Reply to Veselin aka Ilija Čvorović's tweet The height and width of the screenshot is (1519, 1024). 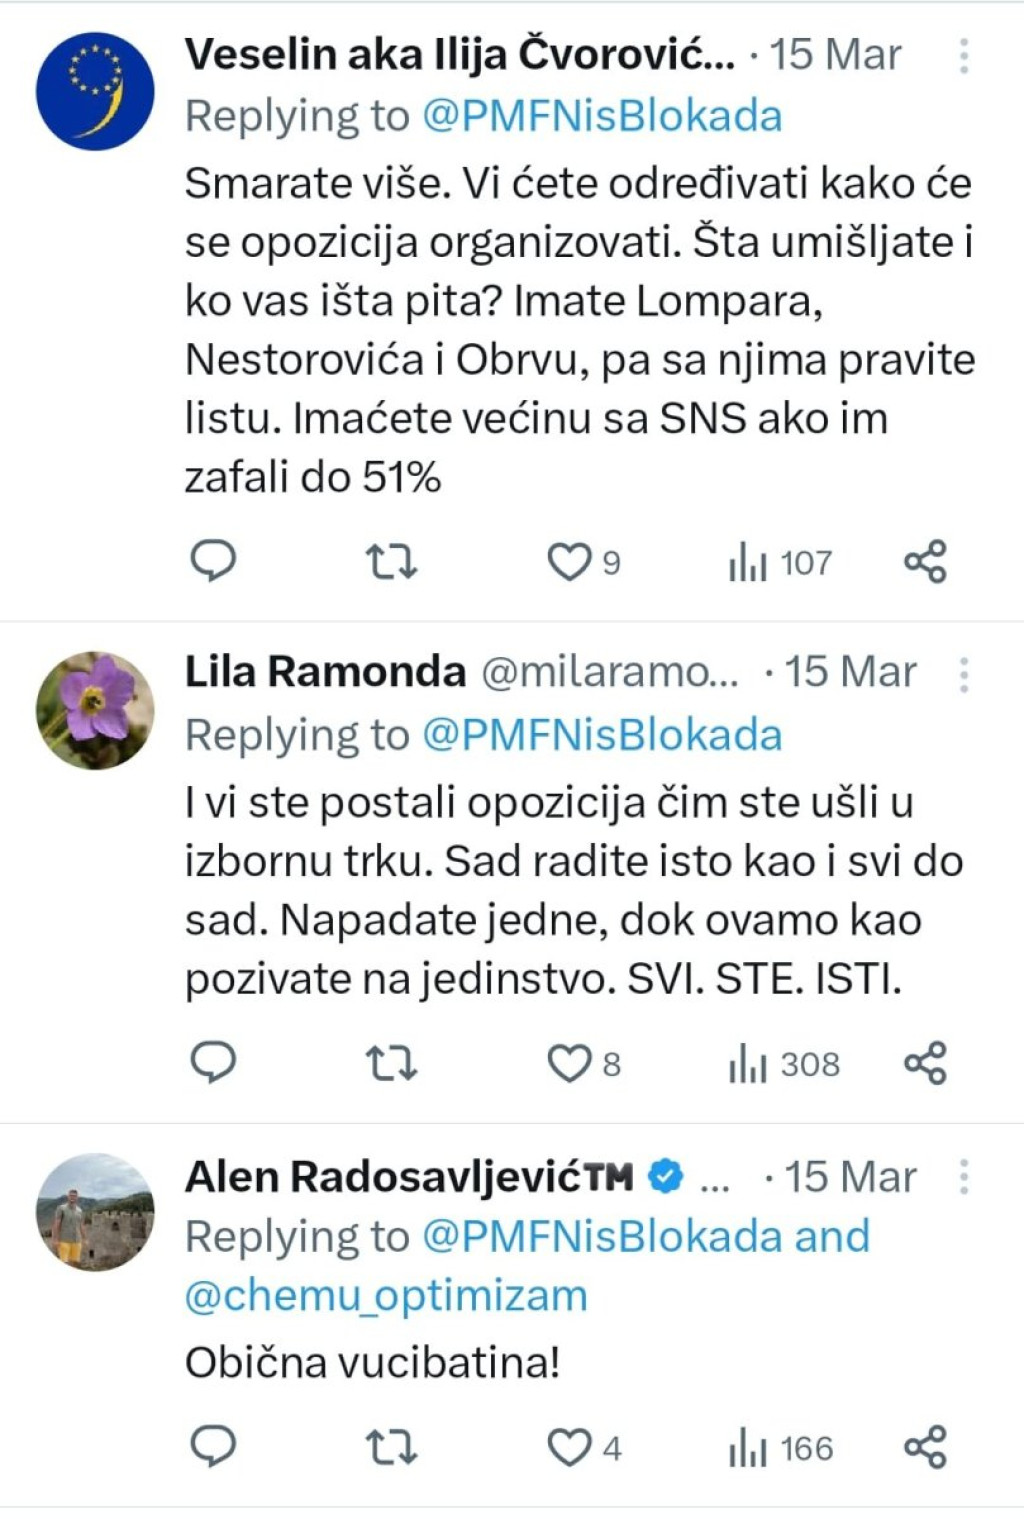coord(213,561)
